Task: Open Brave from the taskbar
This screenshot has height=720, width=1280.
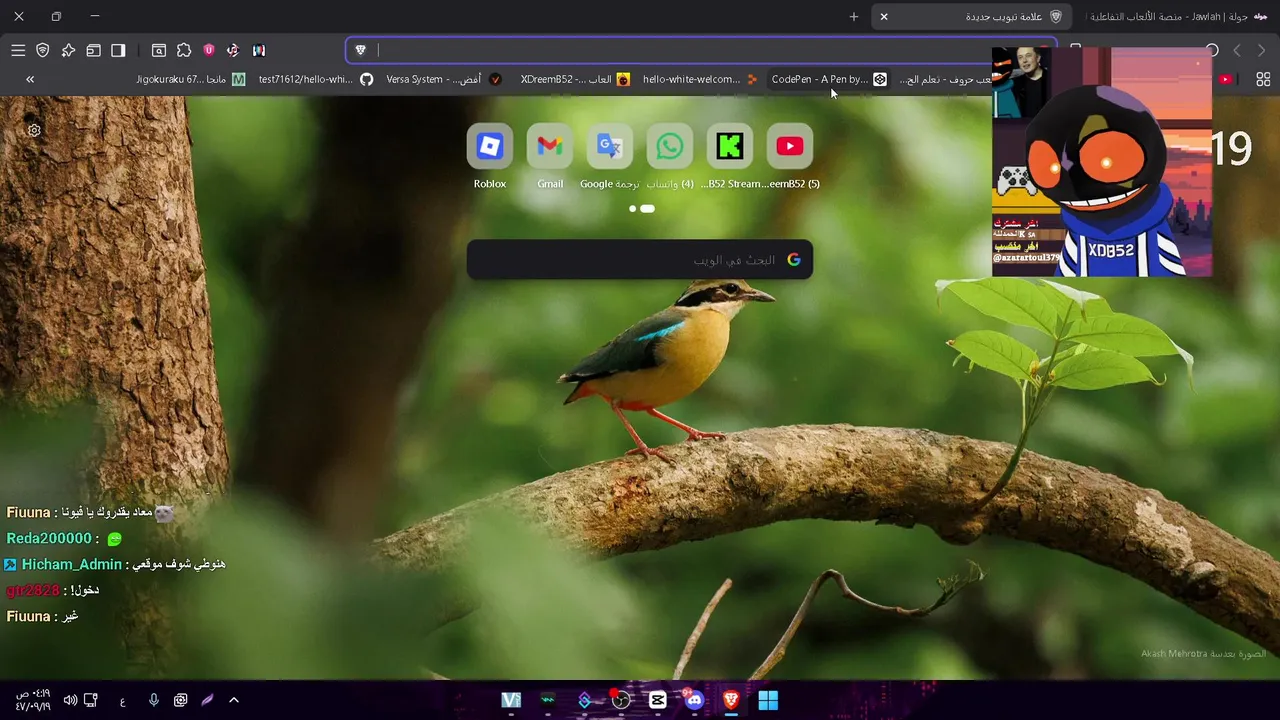Action: (731, 700)
